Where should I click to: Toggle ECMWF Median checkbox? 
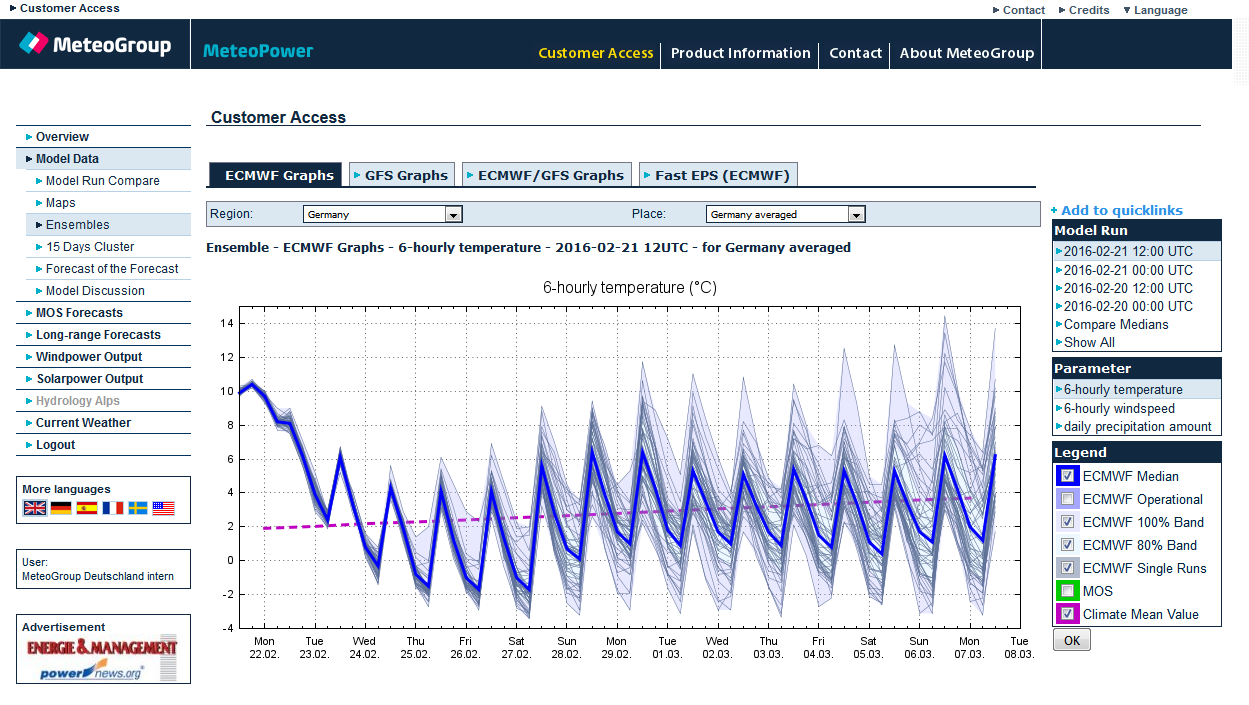click(x=1067, y=476)
